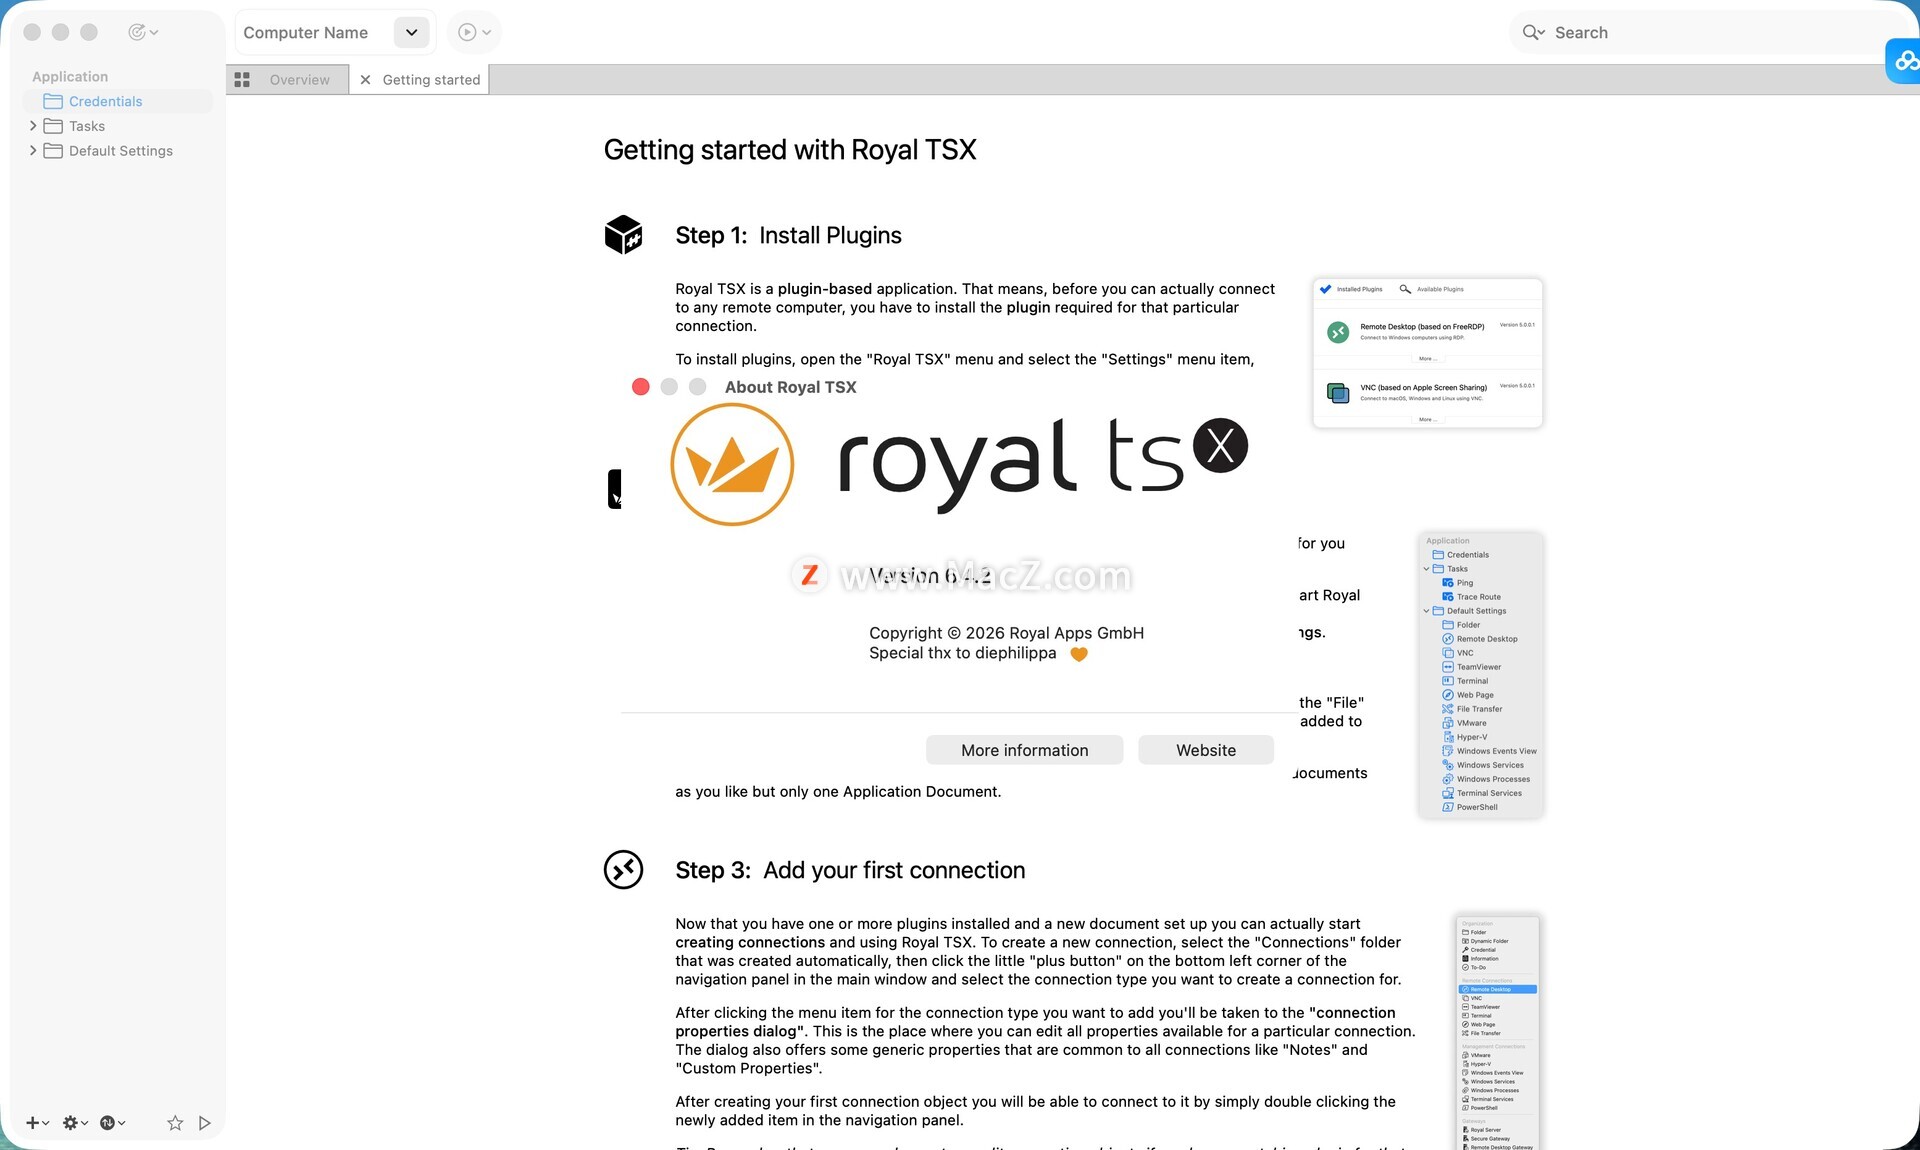Viewport: 1920px width, 1150px height.
Task: Click the More information button
Action: 1024,750
